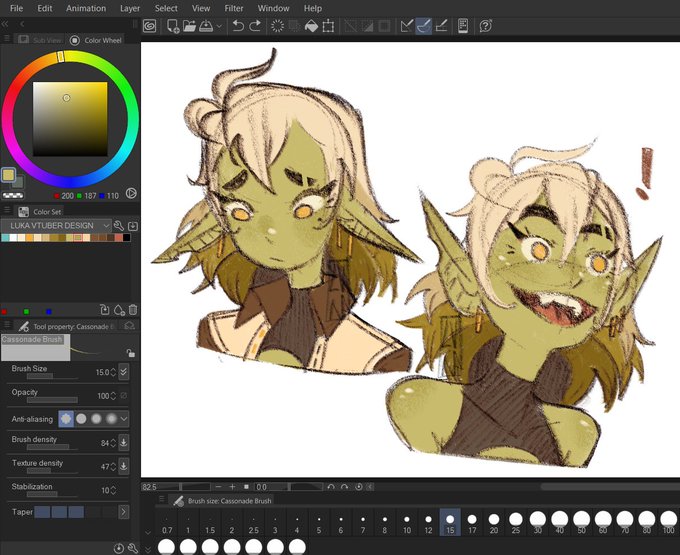The height and width of the screenshot is (555, 680).
Task: Click Replace color icon in Color Set
Action: 105,310
